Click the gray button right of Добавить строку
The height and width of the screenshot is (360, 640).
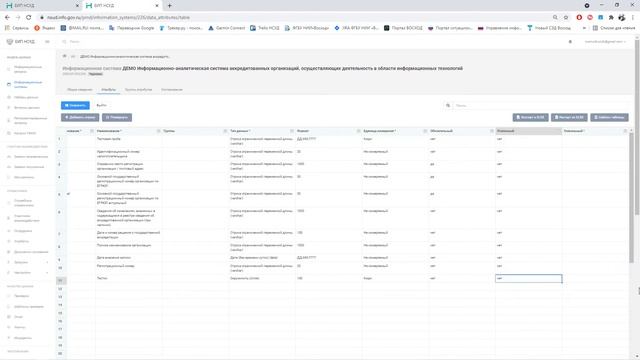pyautogui.click(x=117, y=118)
